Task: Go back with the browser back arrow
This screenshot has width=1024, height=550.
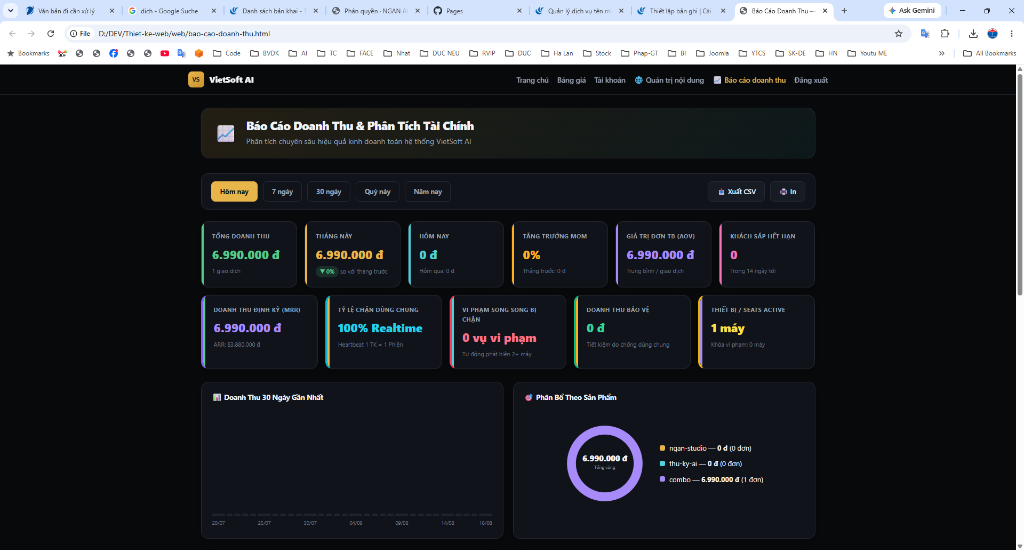Action: (x=12, y=33)
